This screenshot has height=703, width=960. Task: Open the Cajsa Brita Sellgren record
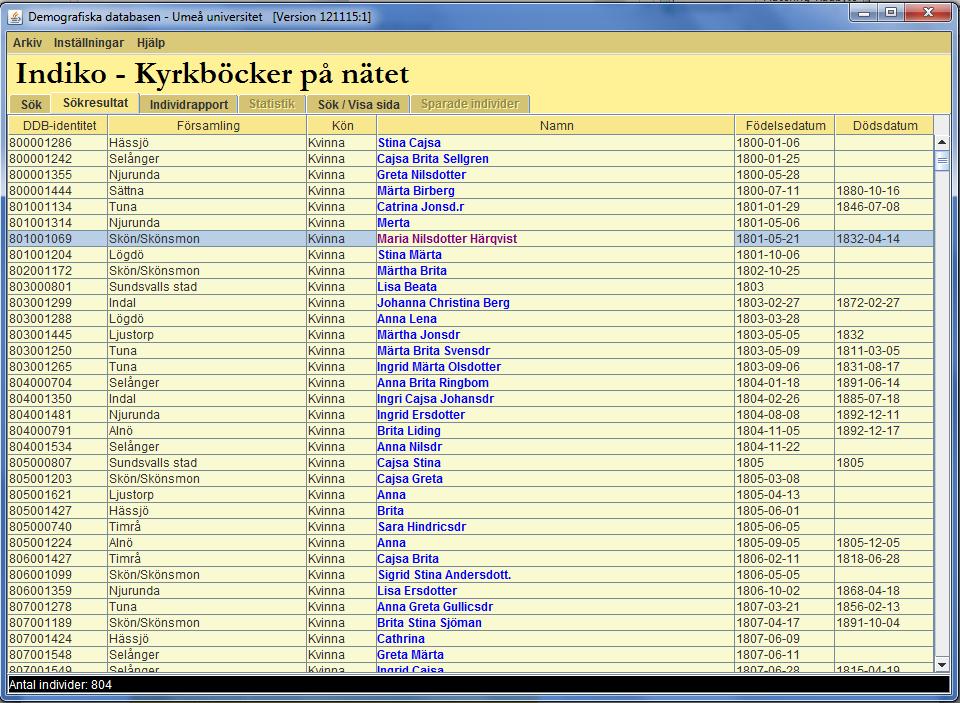click(x=433, y=159)
